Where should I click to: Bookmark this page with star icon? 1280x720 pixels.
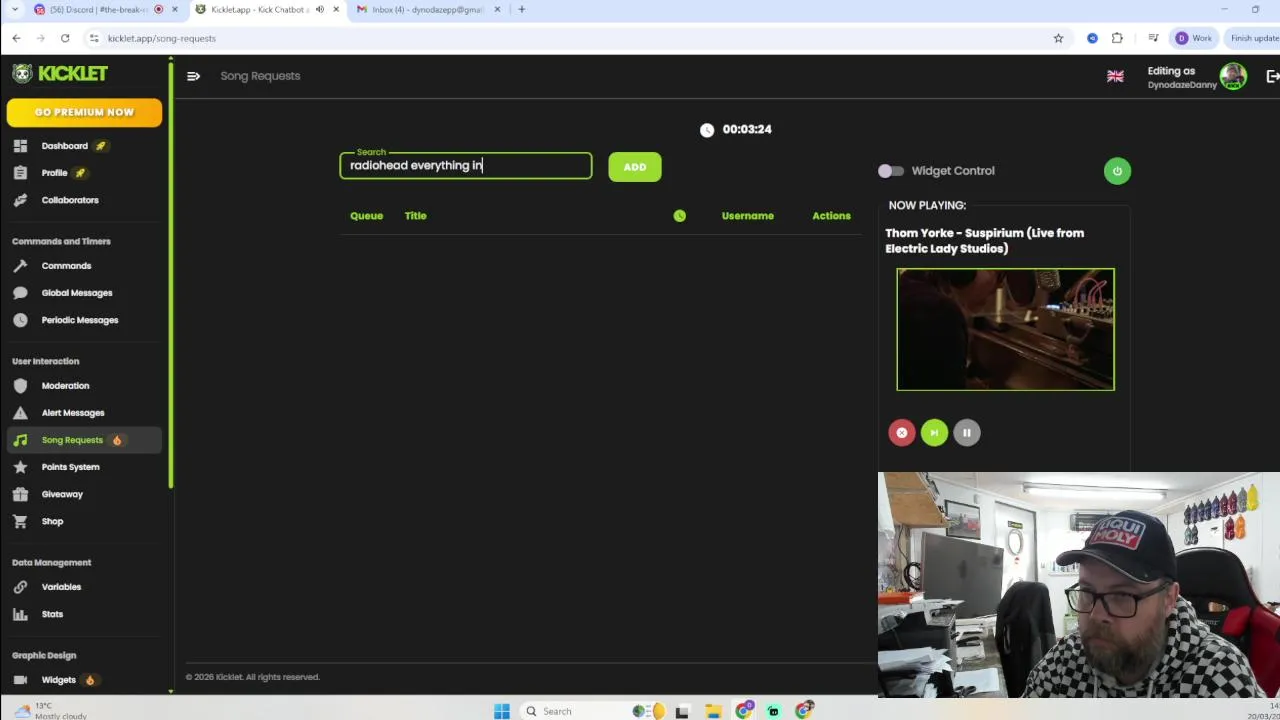[1058, 38]
